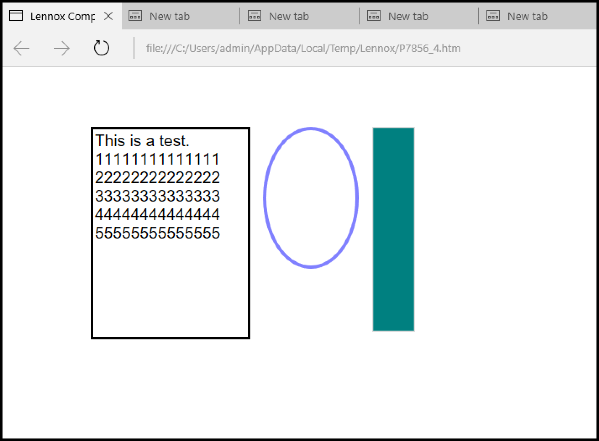This screenshot has width=599, height=441.
Task: Select the second New tab label
Action: [289, 16]
